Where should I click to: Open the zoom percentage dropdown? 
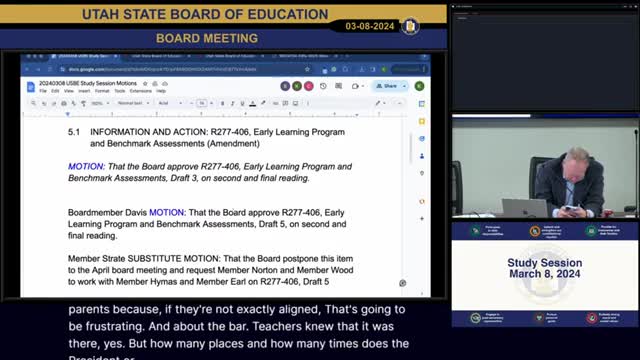click(100, 103)
